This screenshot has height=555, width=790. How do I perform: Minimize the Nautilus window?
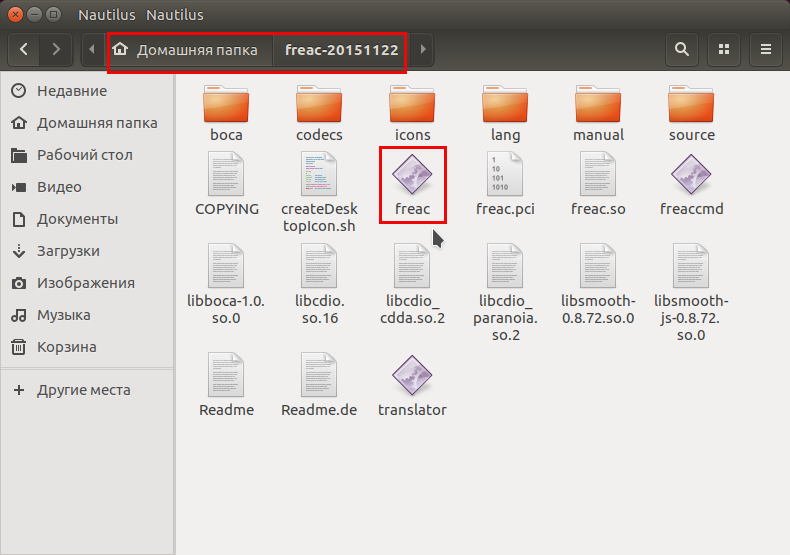(34, 15)
